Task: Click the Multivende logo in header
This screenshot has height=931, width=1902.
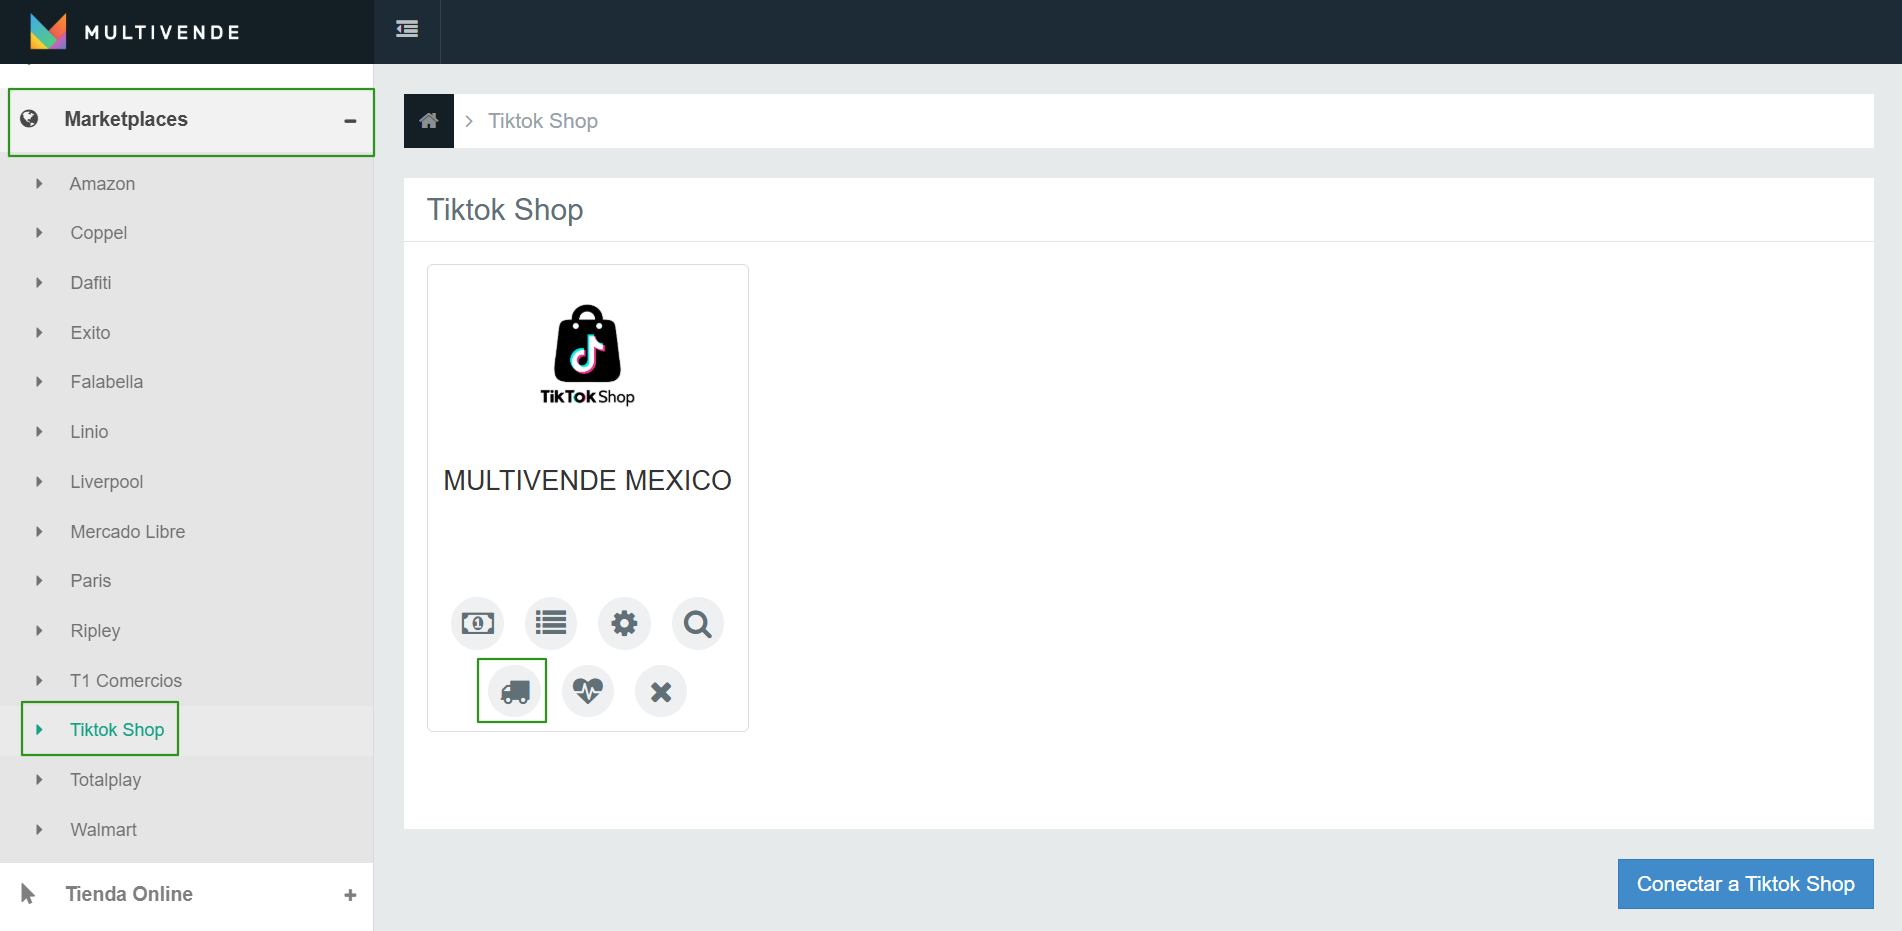Action: [x=135, y=32]
